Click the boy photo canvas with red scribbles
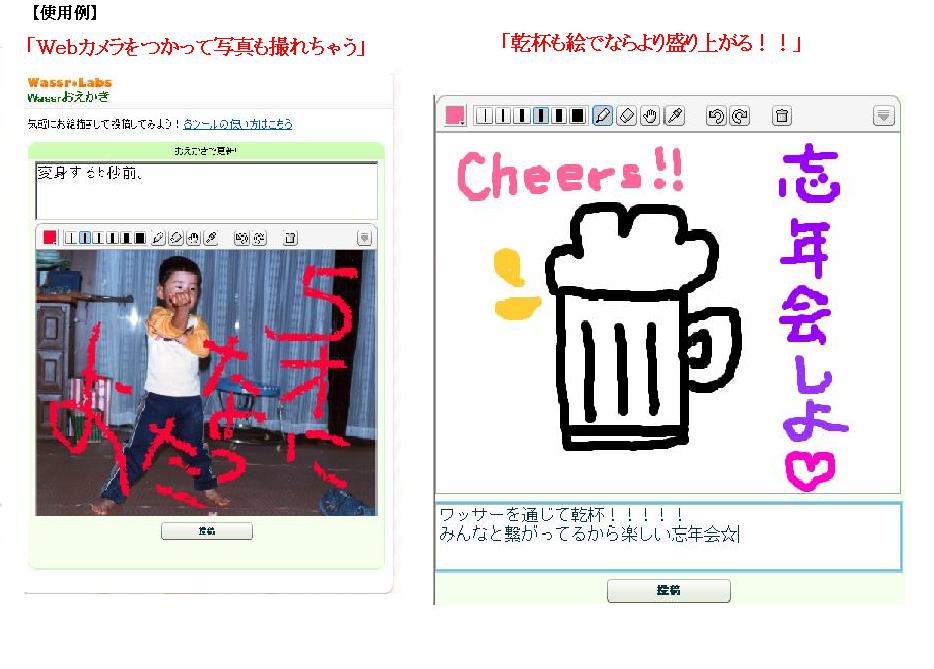The height and width of the screenshot is (669, 934). [x=206, y=382]
